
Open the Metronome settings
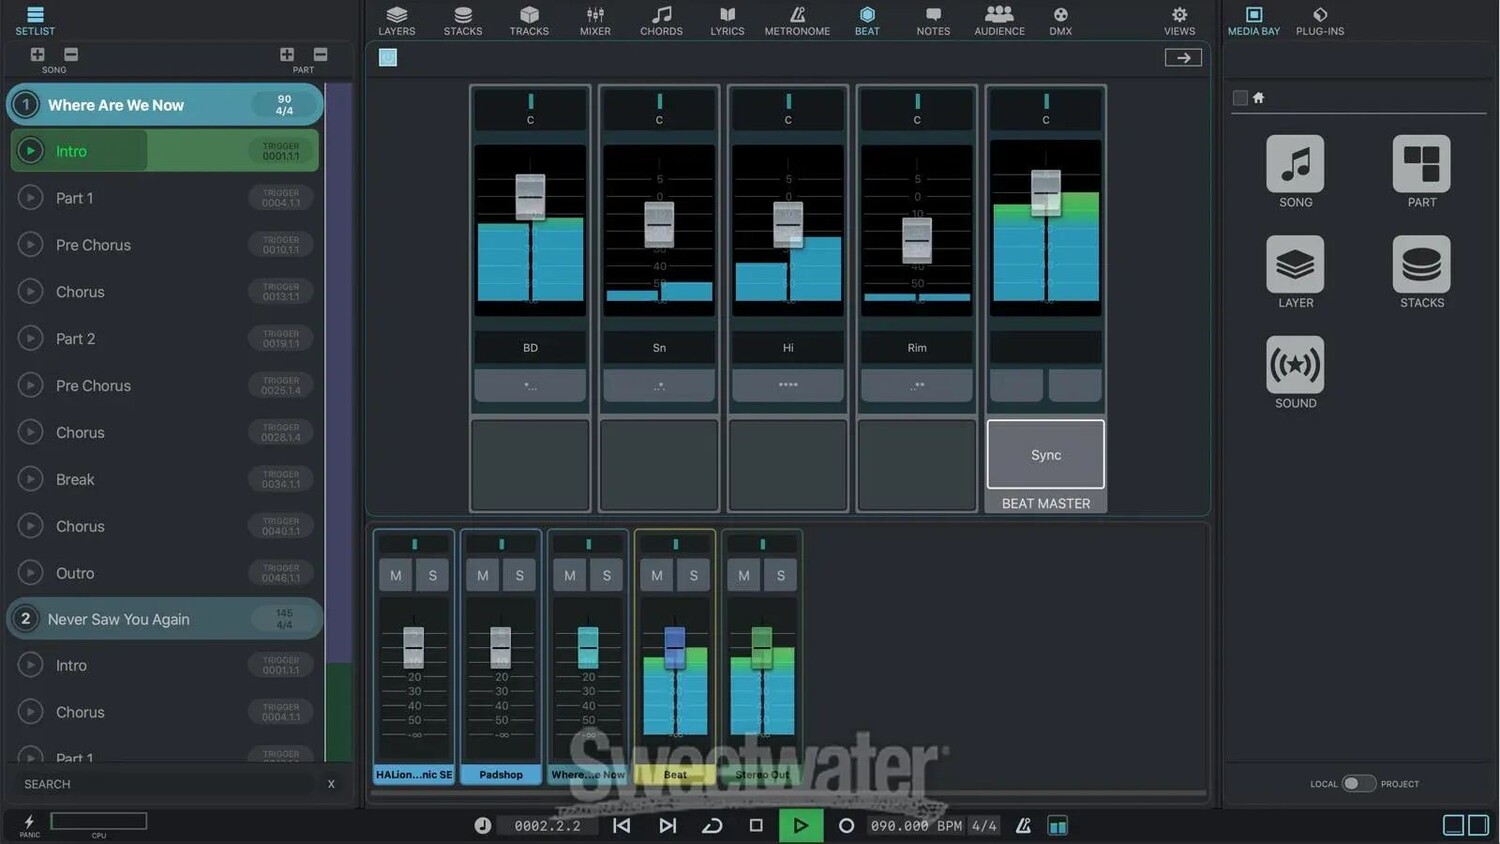click(797, 20)
